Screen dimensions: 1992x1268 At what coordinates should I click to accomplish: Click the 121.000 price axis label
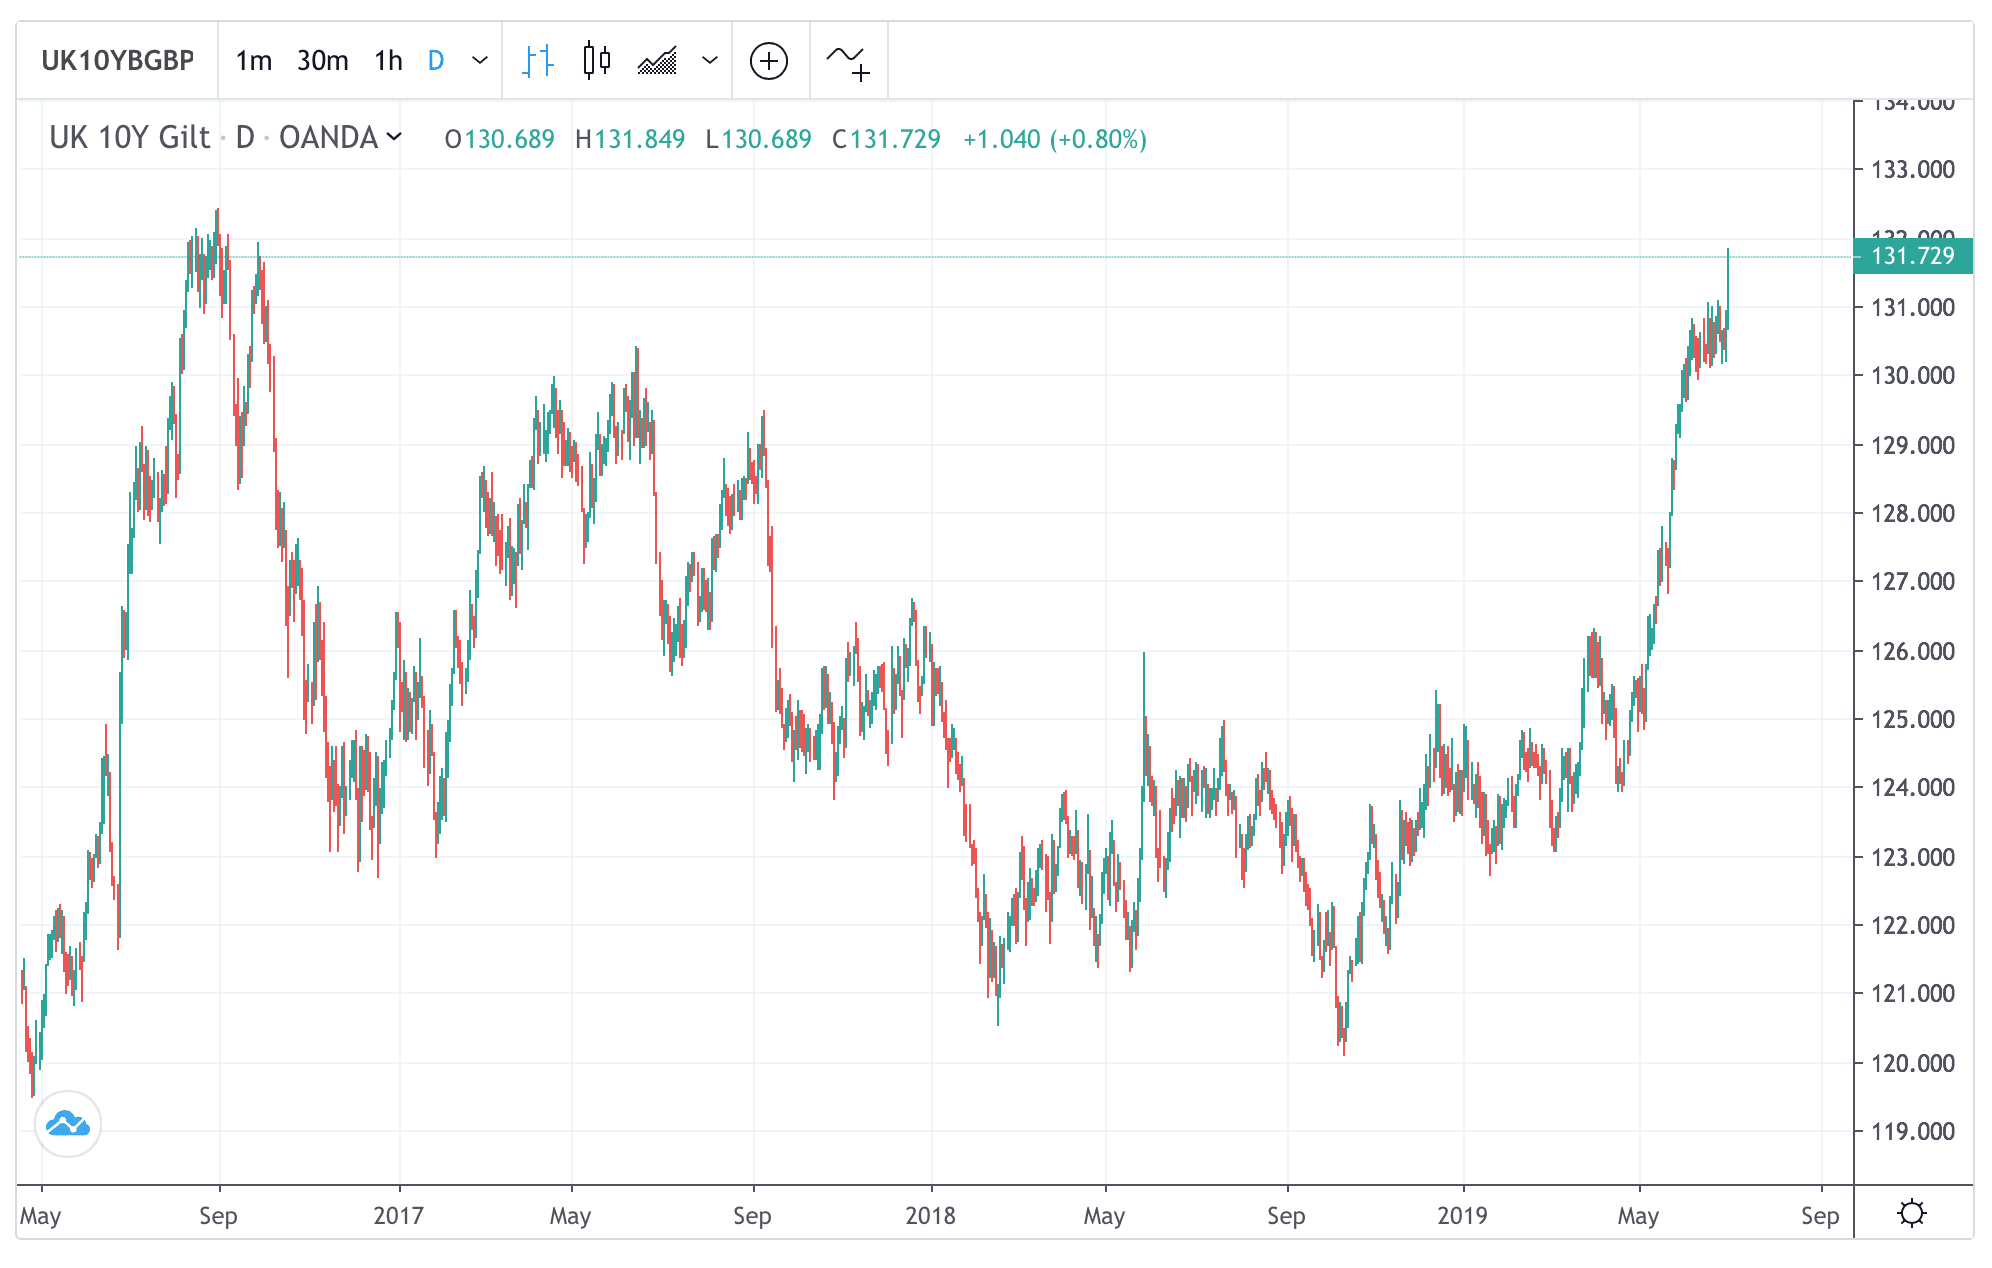[1913, 993]
